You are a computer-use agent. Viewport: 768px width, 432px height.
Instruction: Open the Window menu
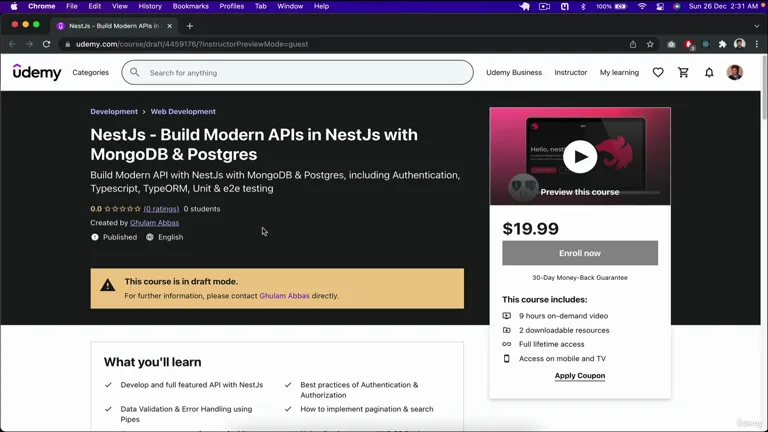[x=290, y=6]
